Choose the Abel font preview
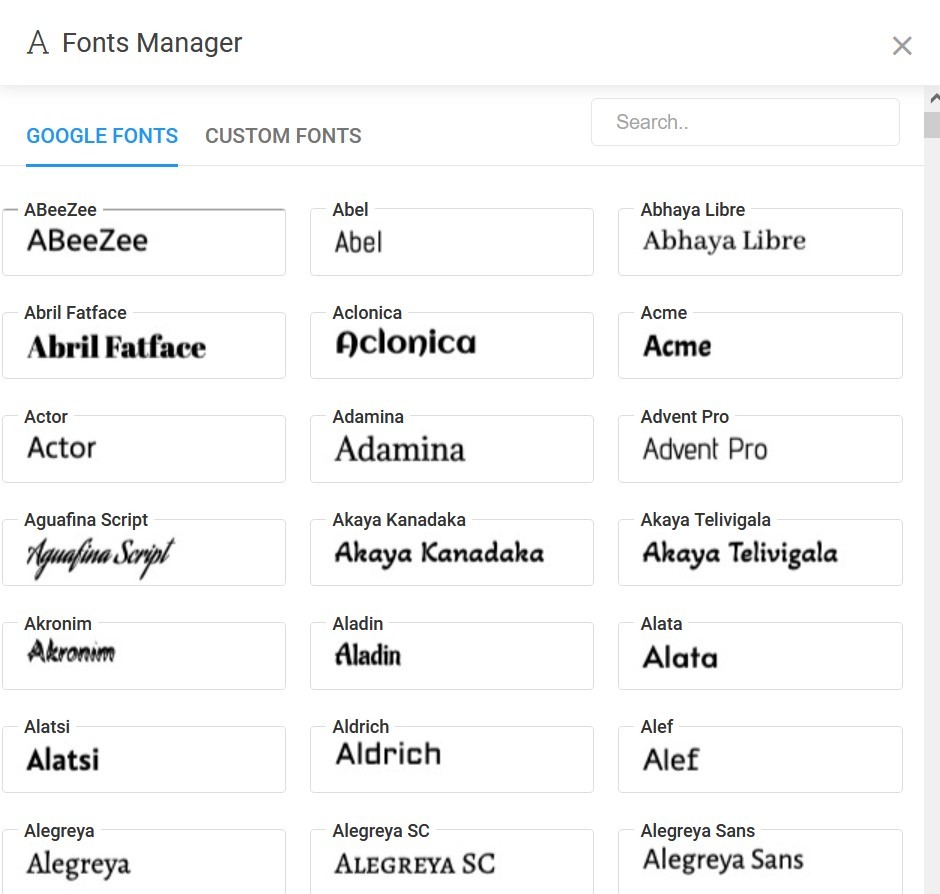The width and height of the screenshot is (940, 894). tap(452, 242)
